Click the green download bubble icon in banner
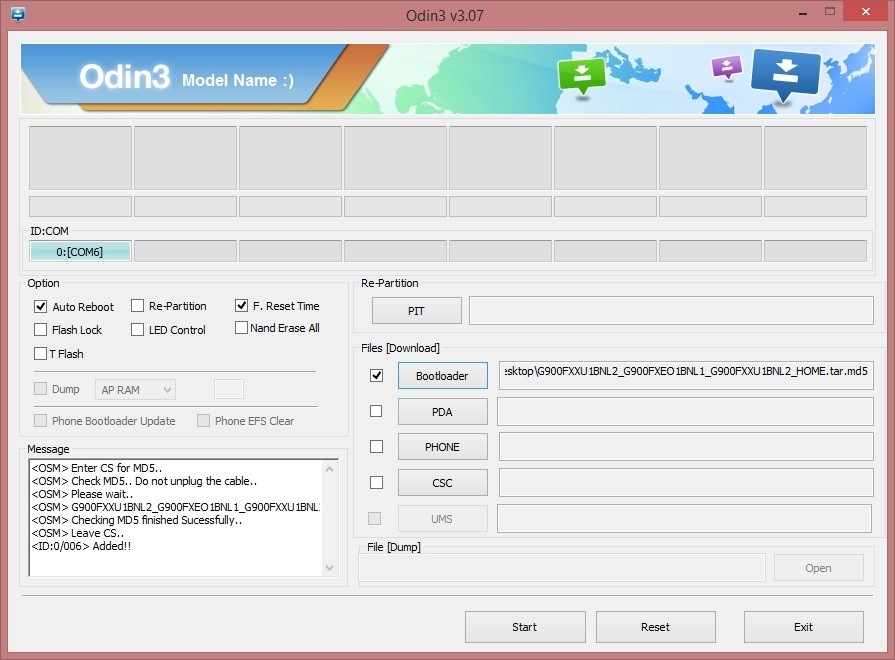The height and width of the screenshot is (660, 895). 581,77
